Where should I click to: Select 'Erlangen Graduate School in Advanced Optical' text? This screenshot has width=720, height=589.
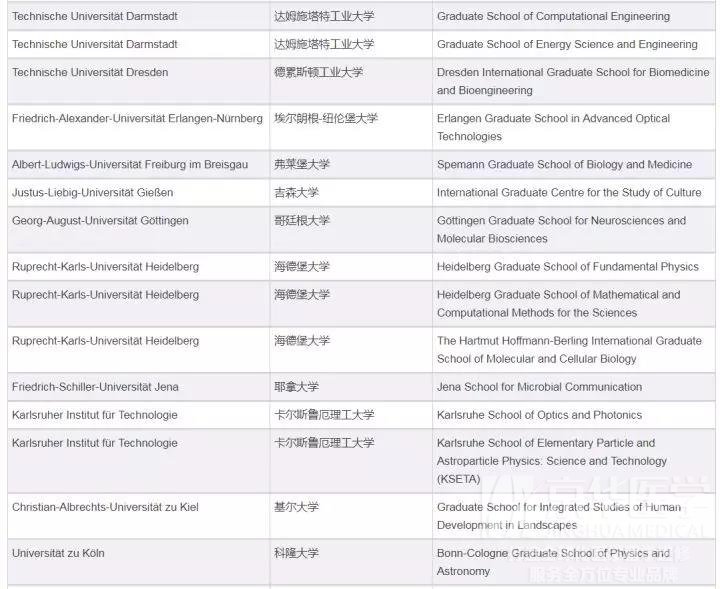(x=553, y=118)
